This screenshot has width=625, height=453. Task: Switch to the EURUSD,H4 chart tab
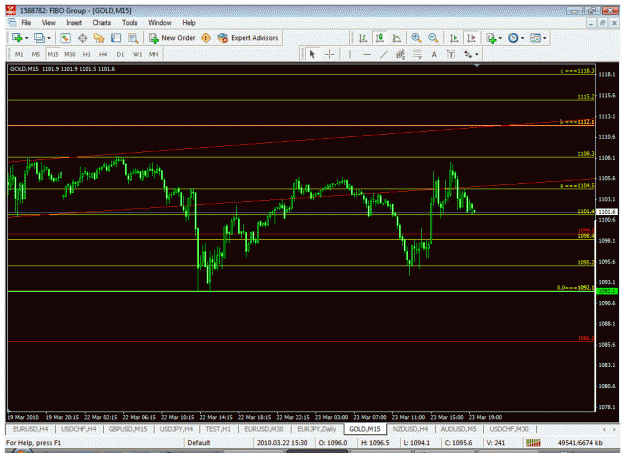pyautogui.click(x=31, y=429)
